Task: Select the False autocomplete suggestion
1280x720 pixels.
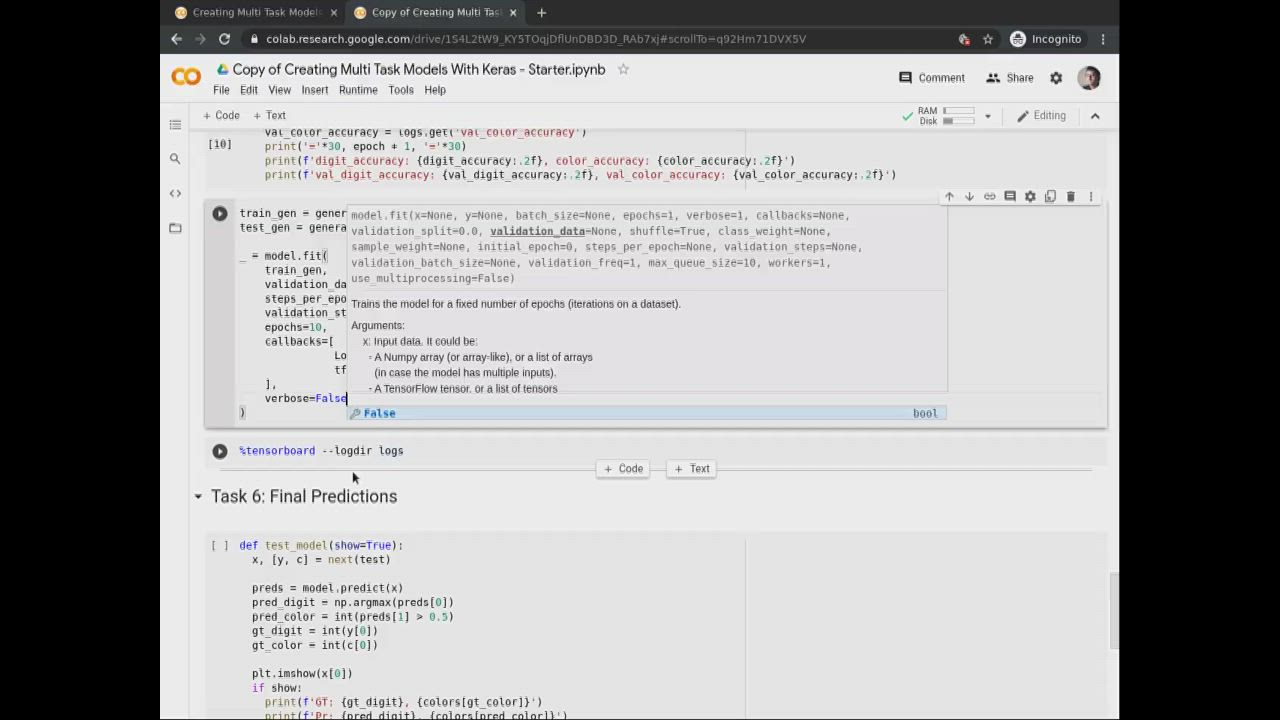Action: pos(380,413)
